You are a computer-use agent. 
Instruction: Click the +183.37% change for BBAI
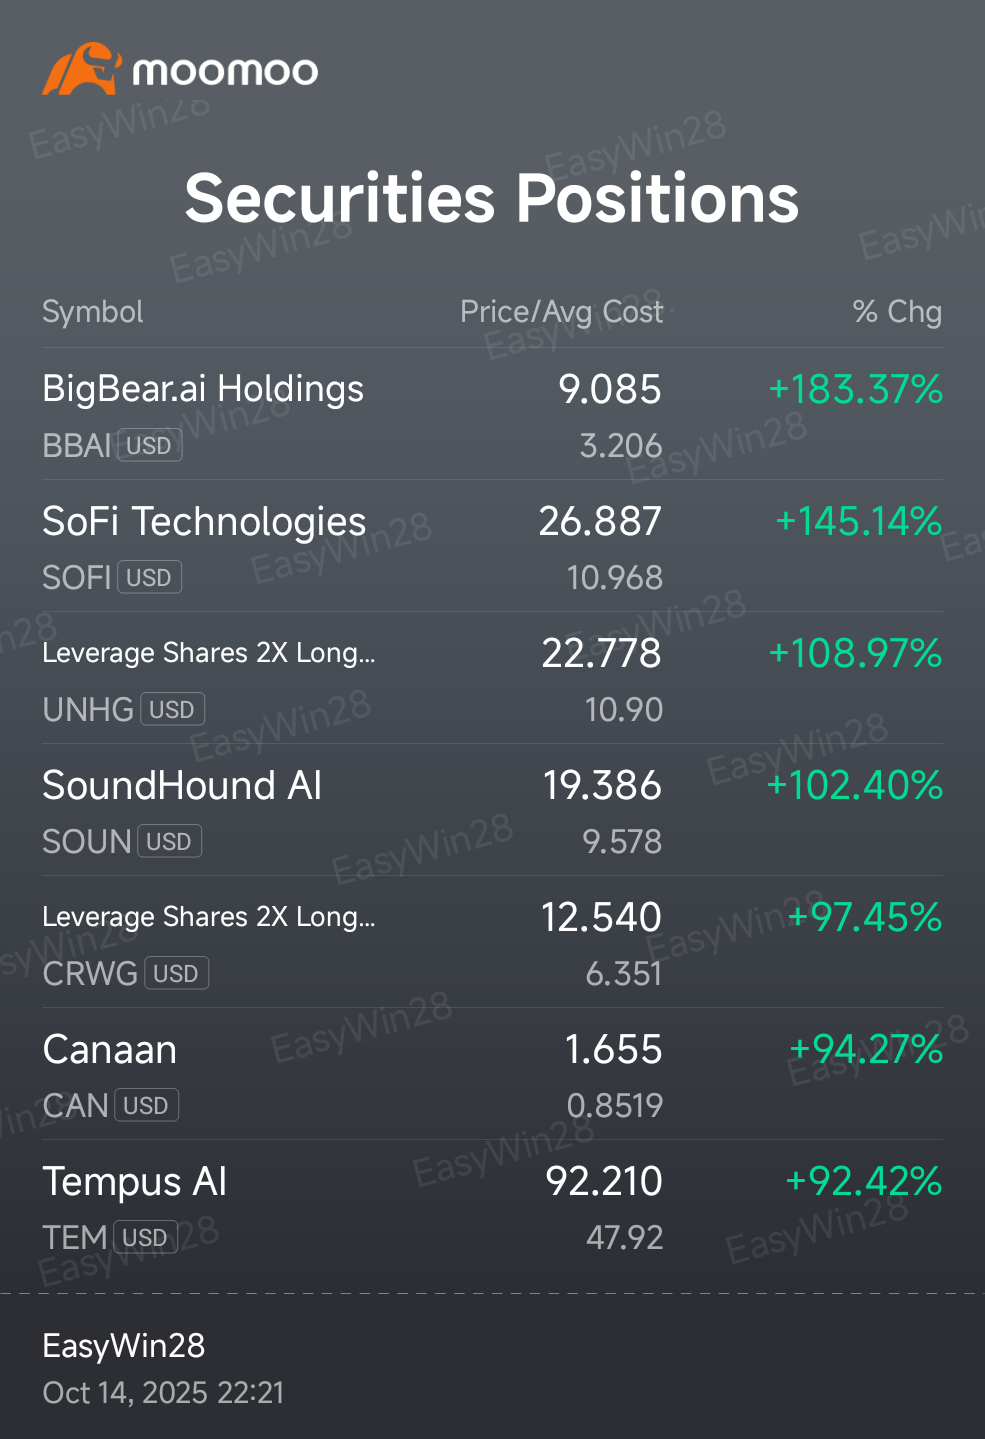coord(855,389)
